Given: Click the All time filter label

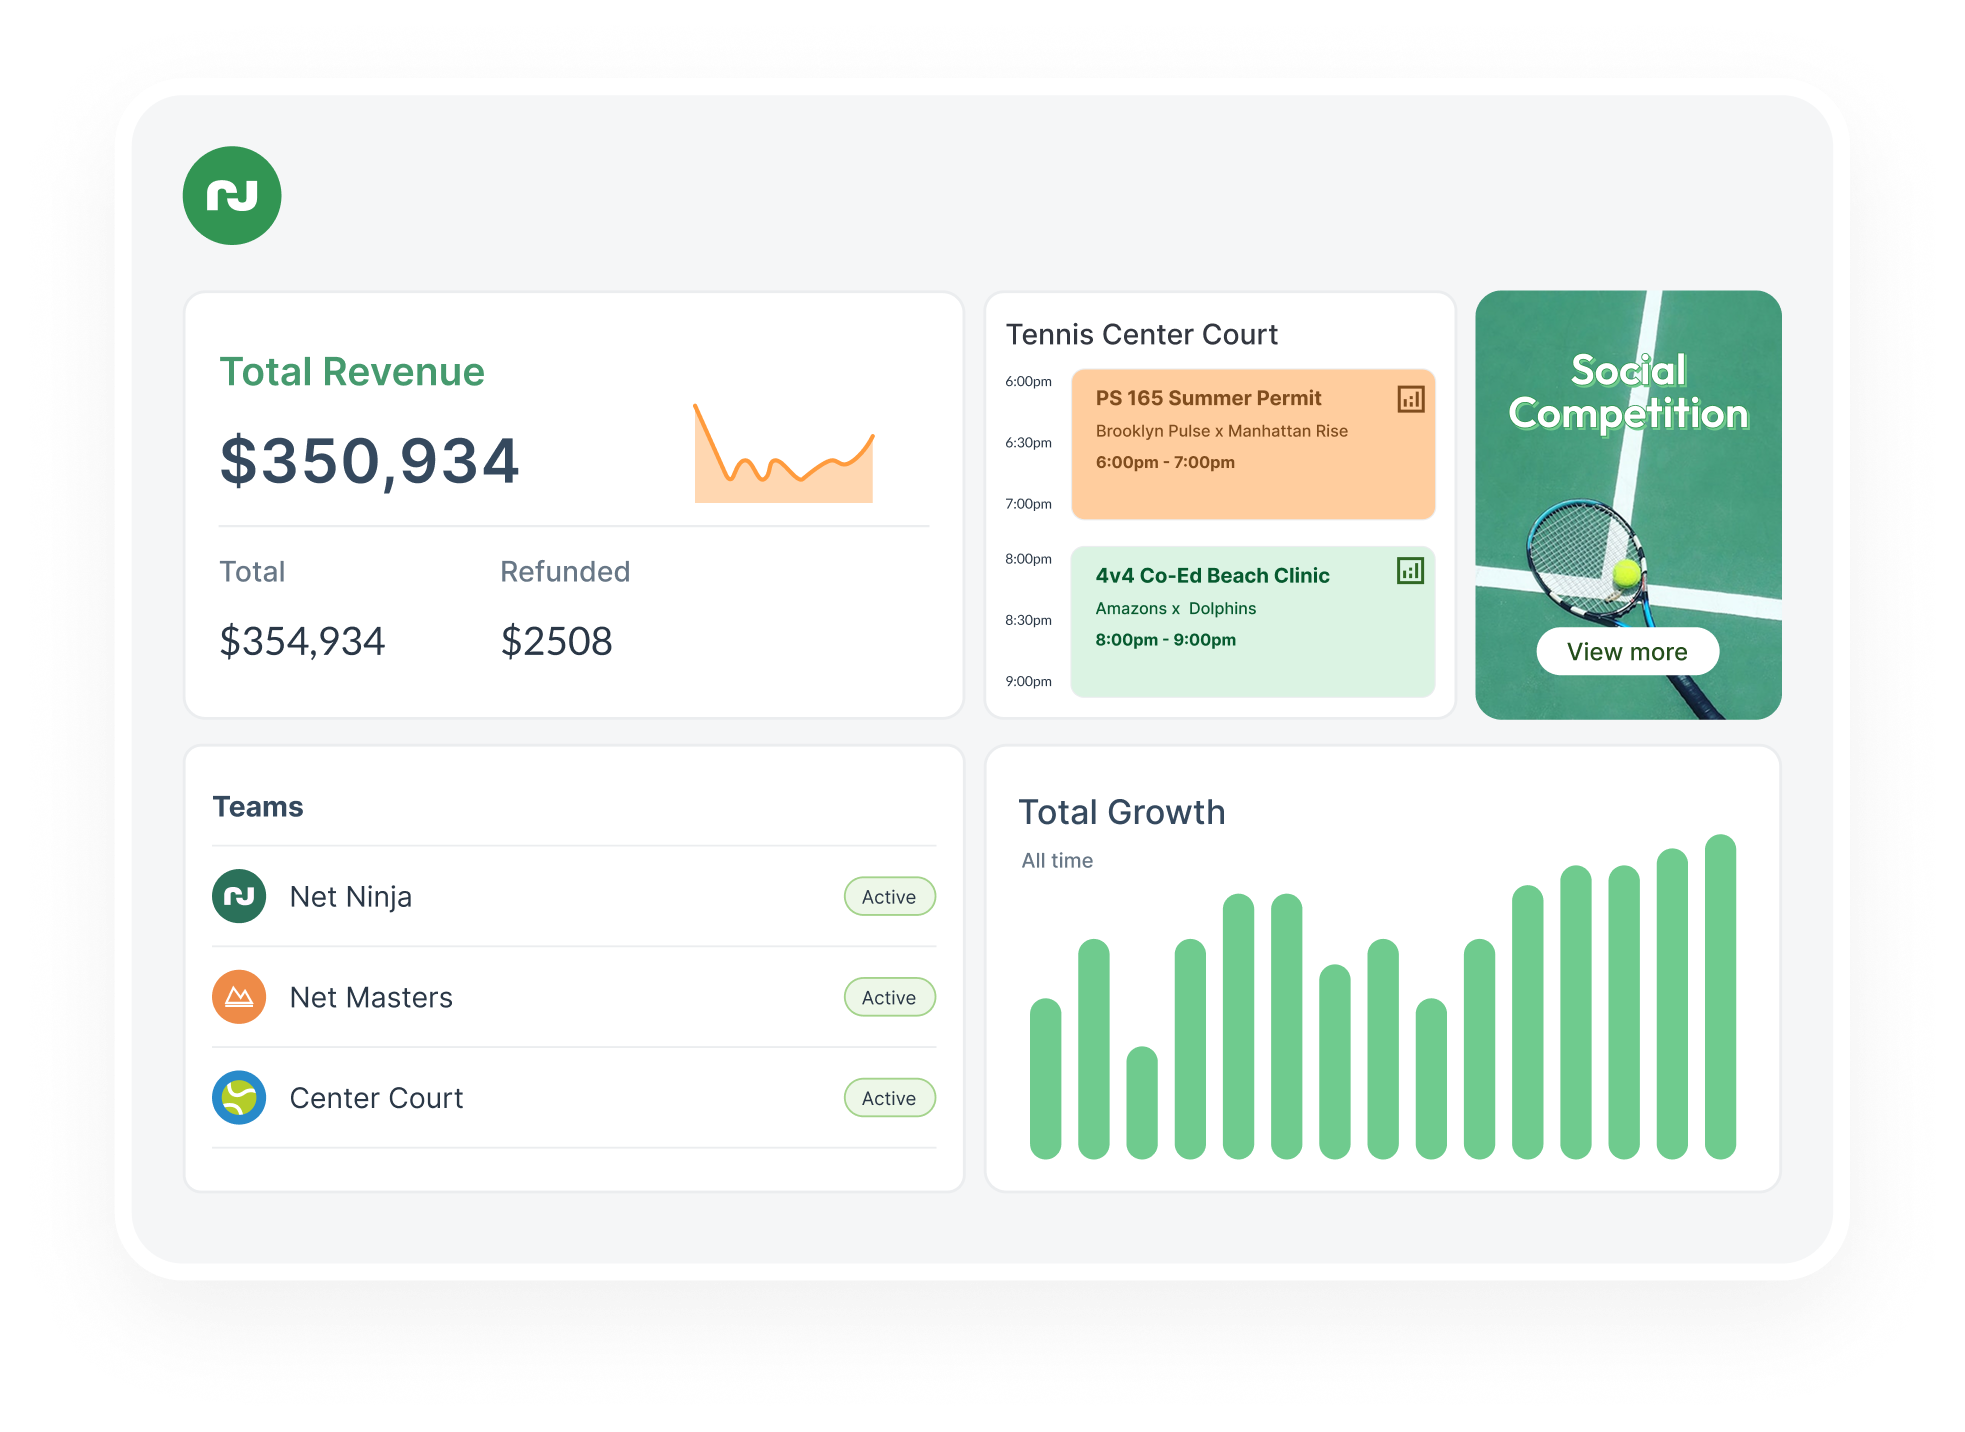Looking at the screenshot, I should click(x=1057, y=861).
